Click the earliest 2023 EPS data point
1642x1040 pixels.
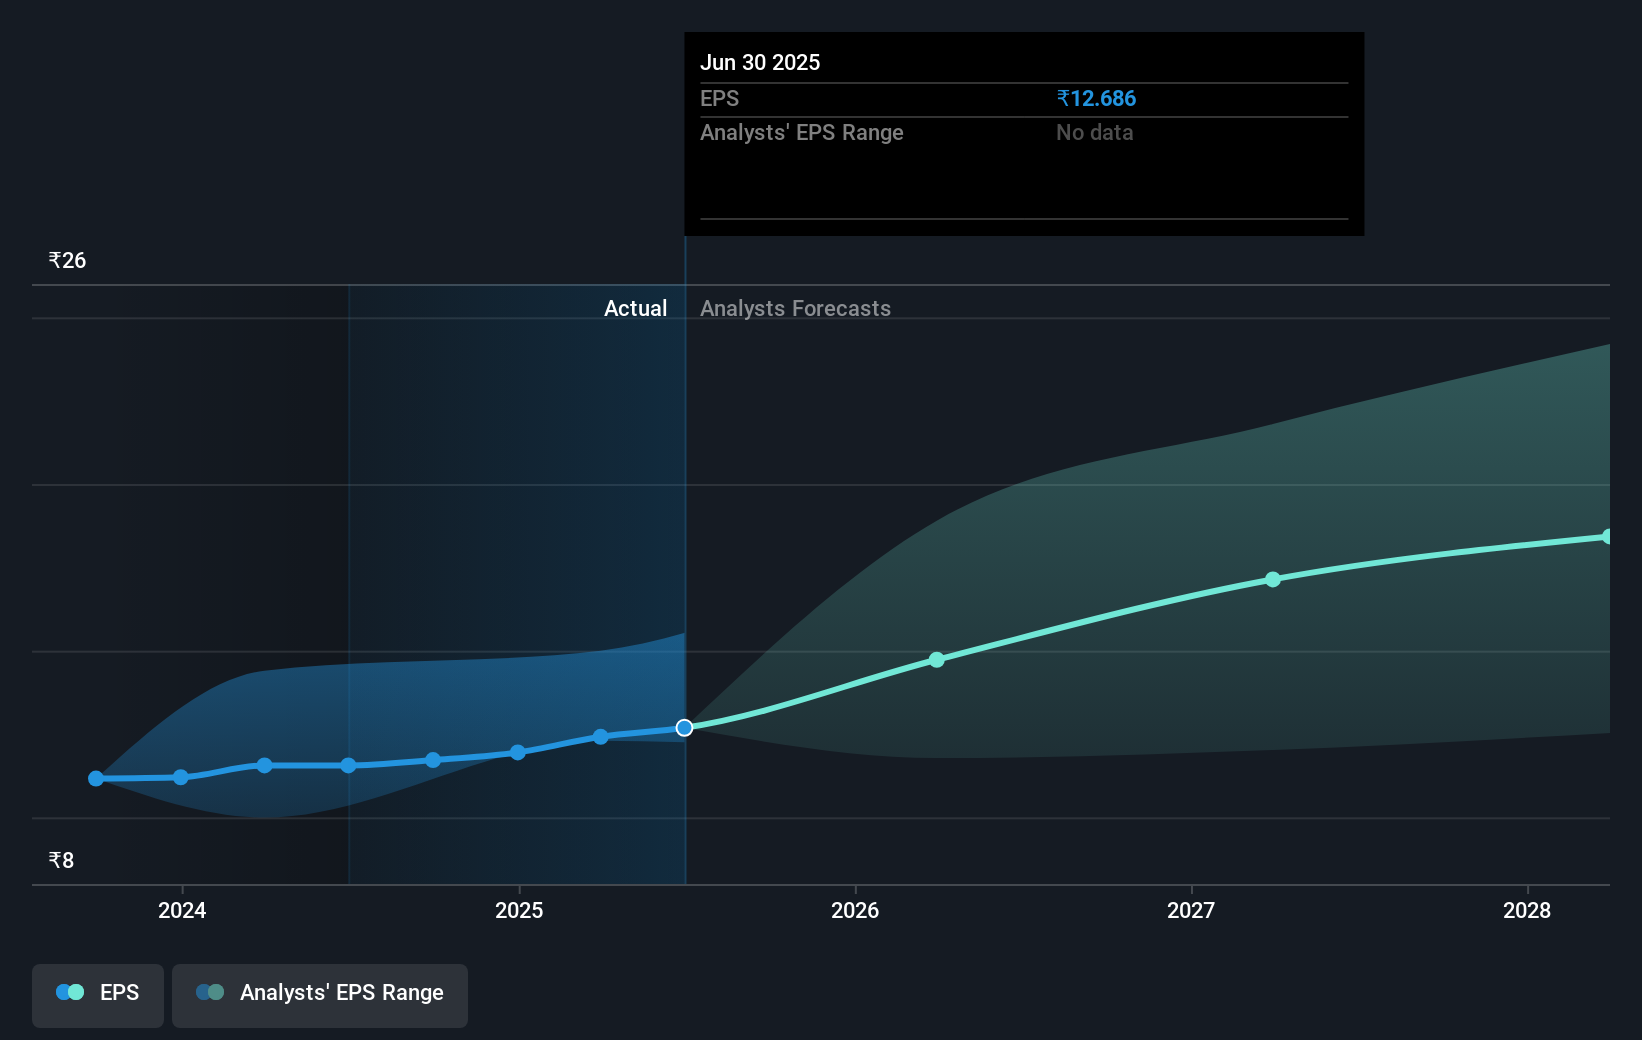[x=95, y=778]
